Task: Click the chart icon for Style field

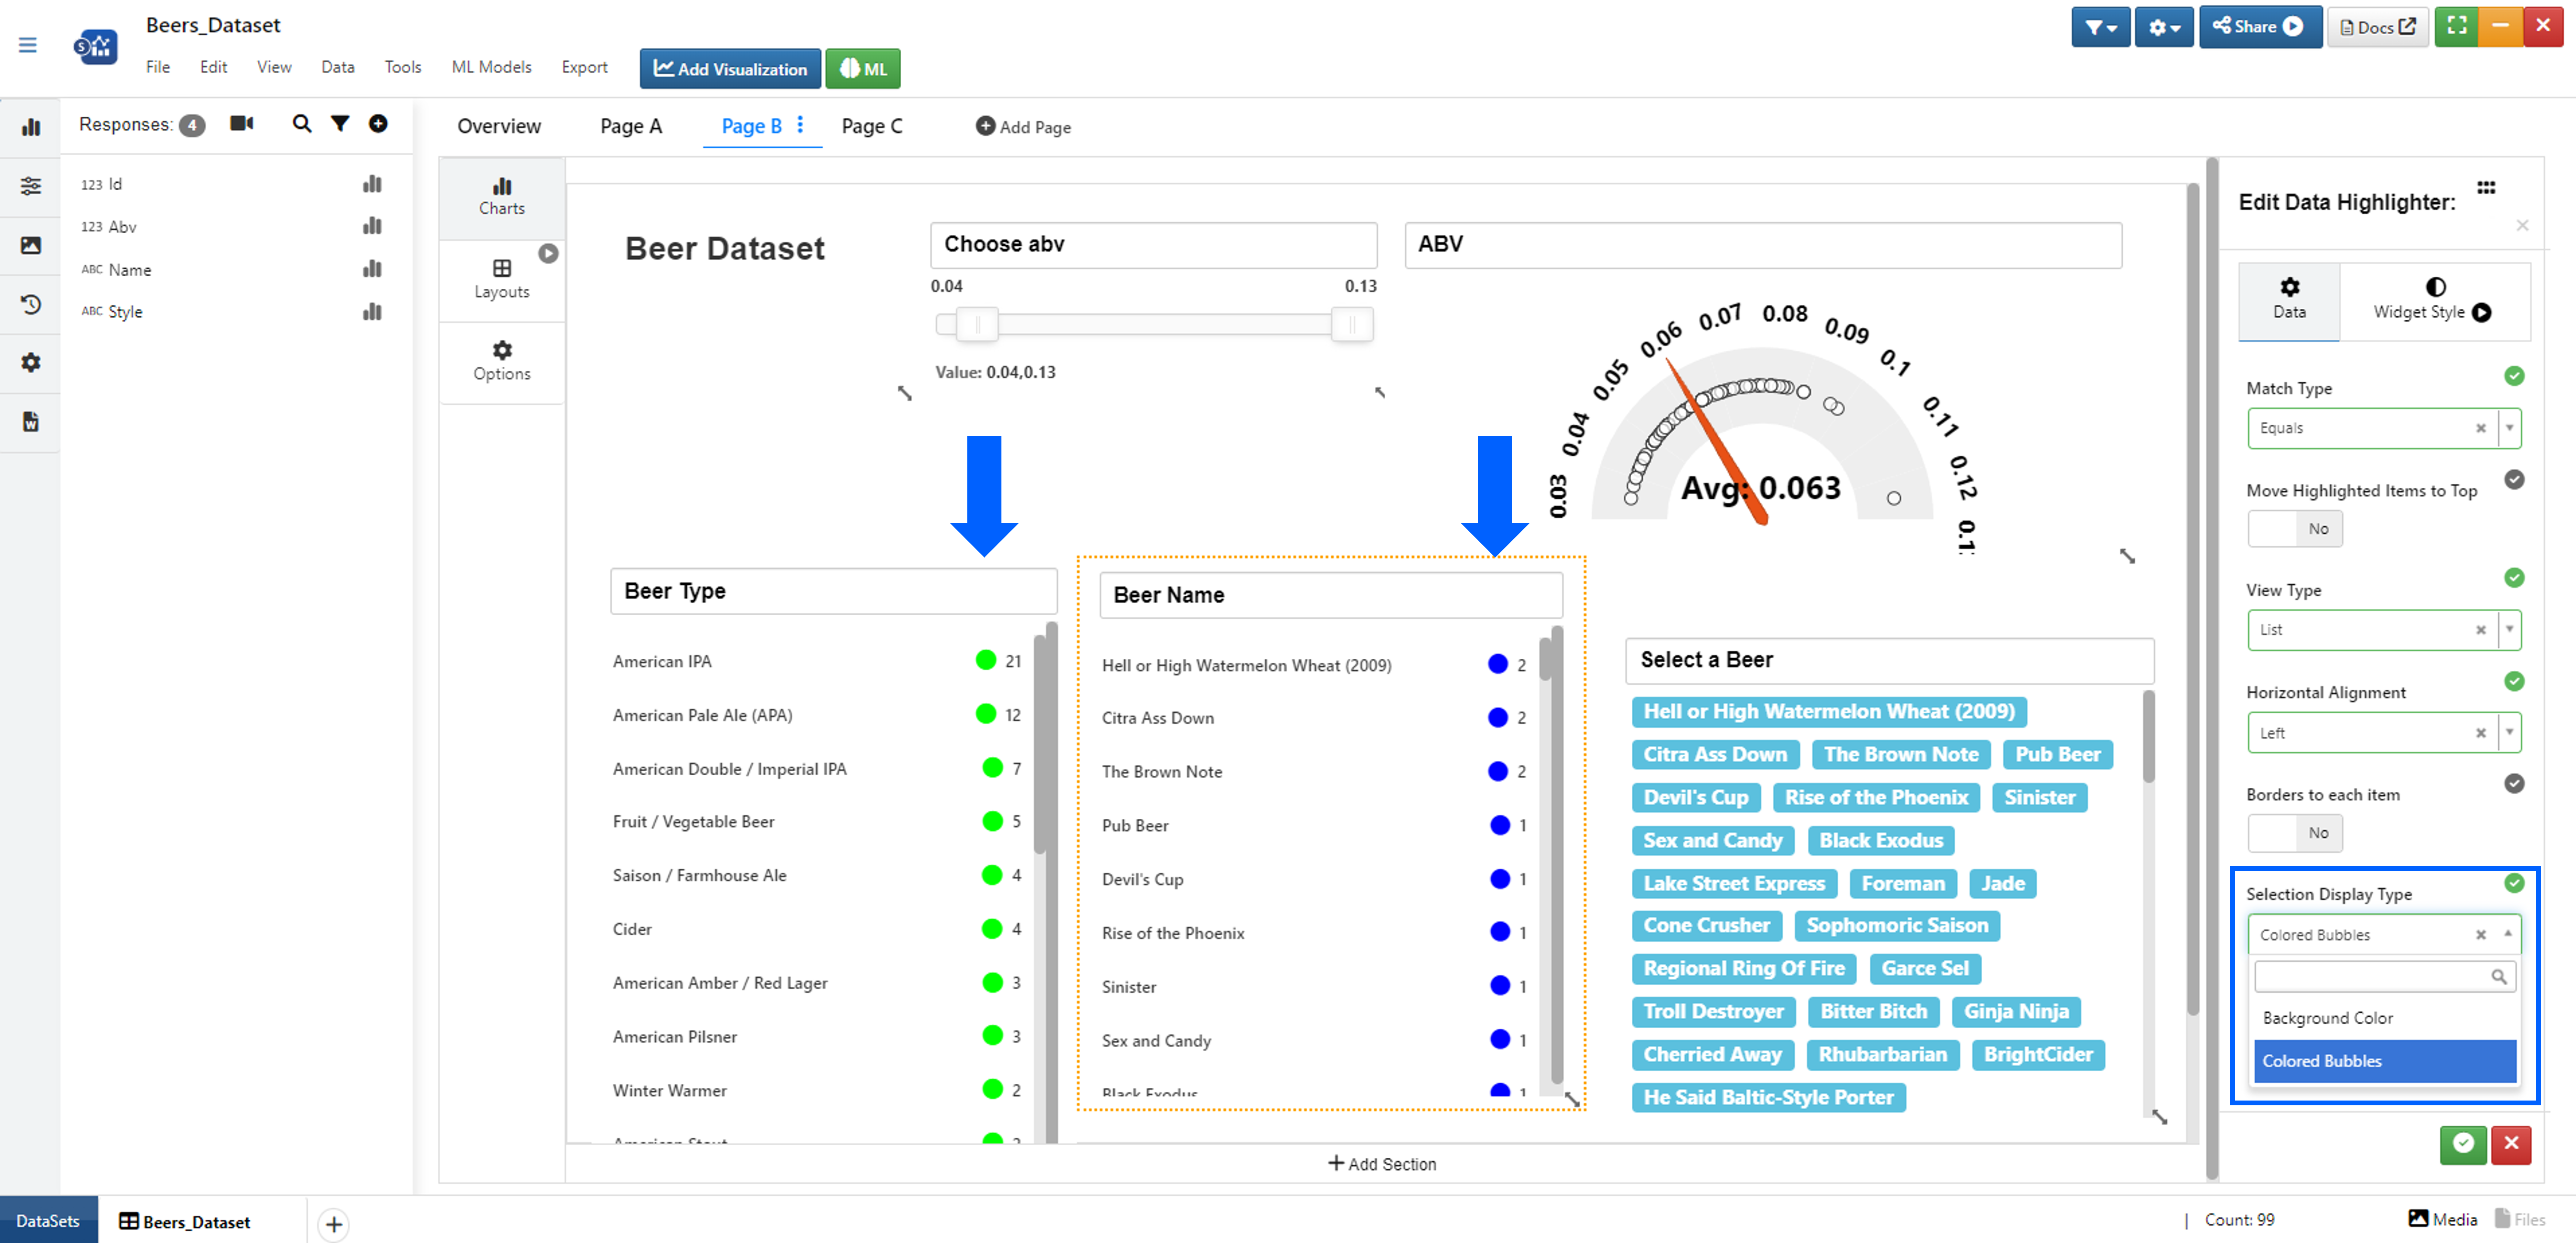Action: [372, 312]
